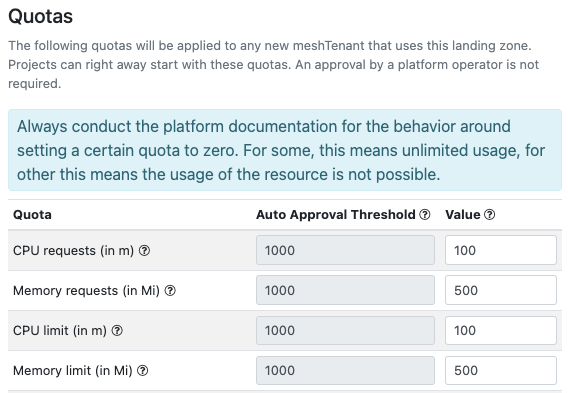Click the blue zero-quota info notice

285,150
